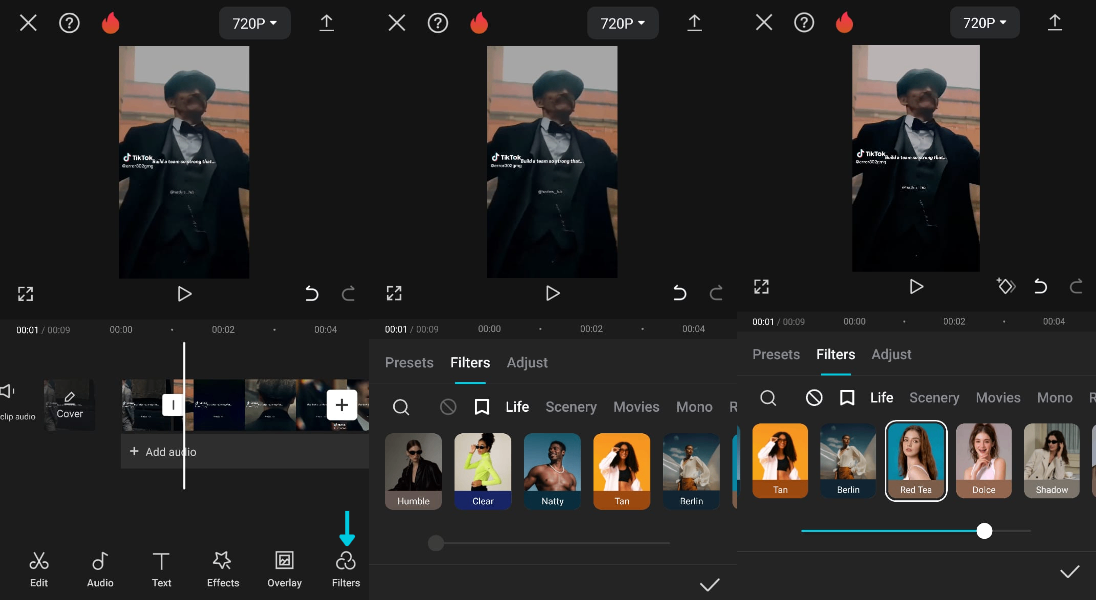The image size is (1100, 600).
Task: Tap the flame icon in left screen
Action: coord(111,23)
